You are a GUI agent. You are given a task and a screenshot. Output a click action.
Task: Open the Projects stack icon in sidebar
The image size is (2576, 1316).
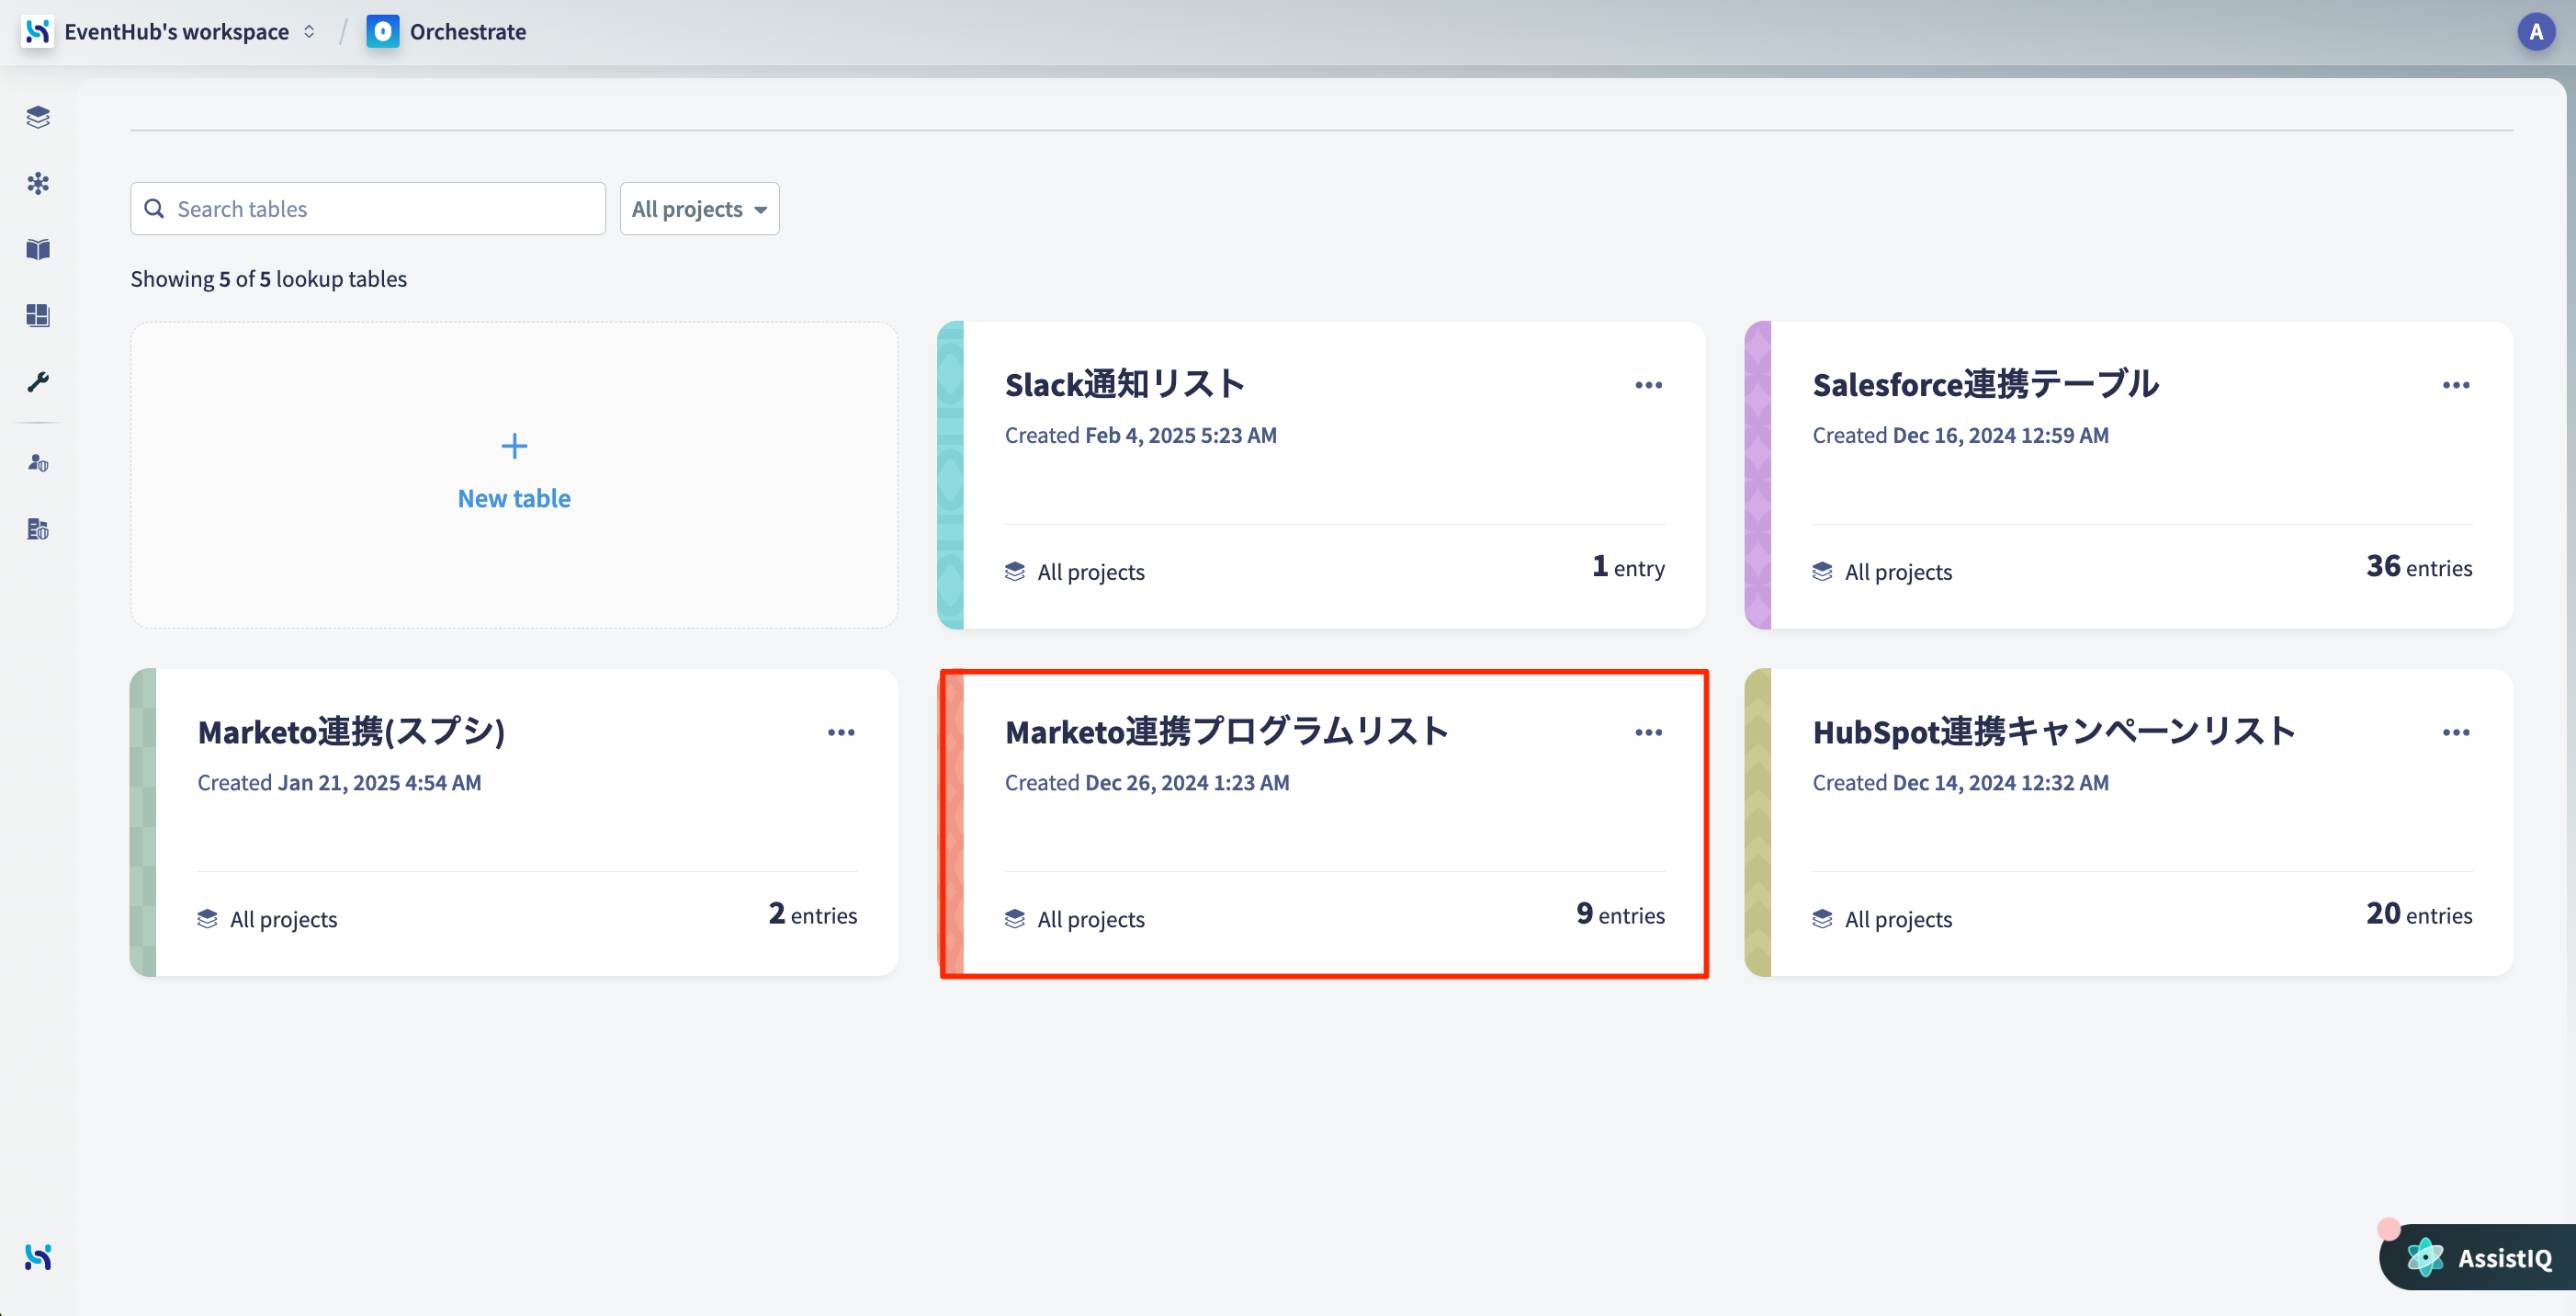38,117
